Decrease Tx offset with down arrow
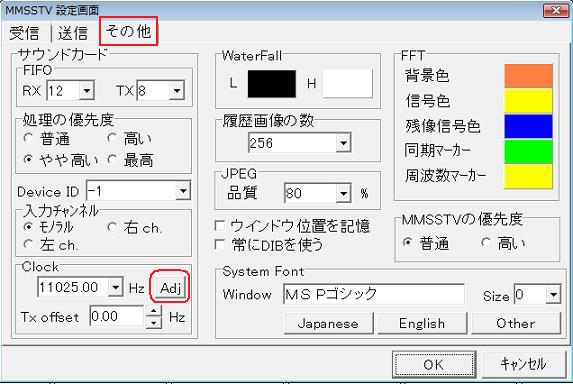Screen dimensions: 573x384 click(154, 323)
